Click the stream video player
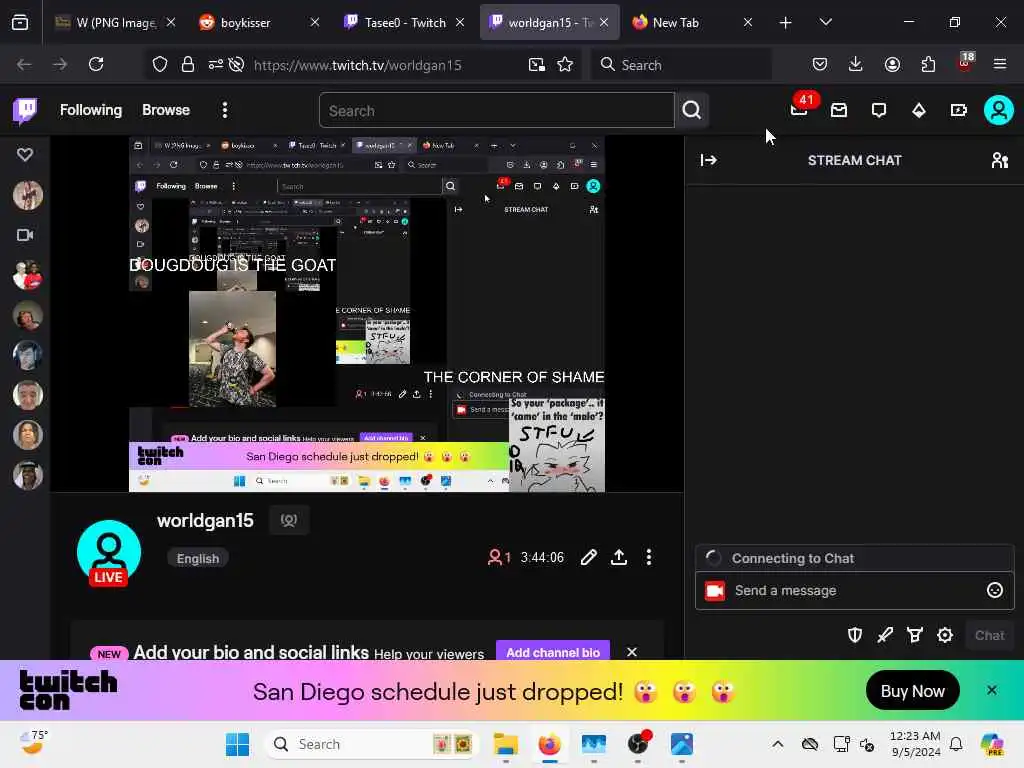The image size is (1024, 768). click(367, 314)
